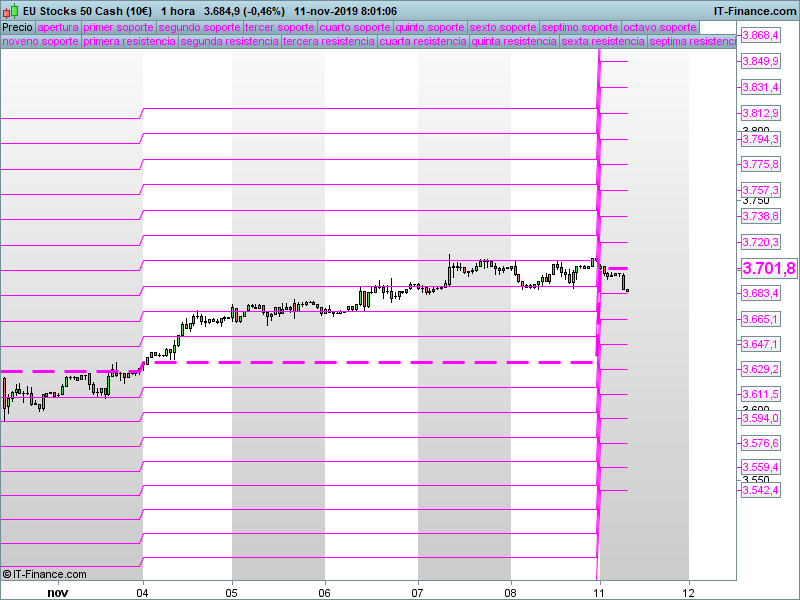
Task: Click the 07 date marker on time axis
Action: coord(418,593)
